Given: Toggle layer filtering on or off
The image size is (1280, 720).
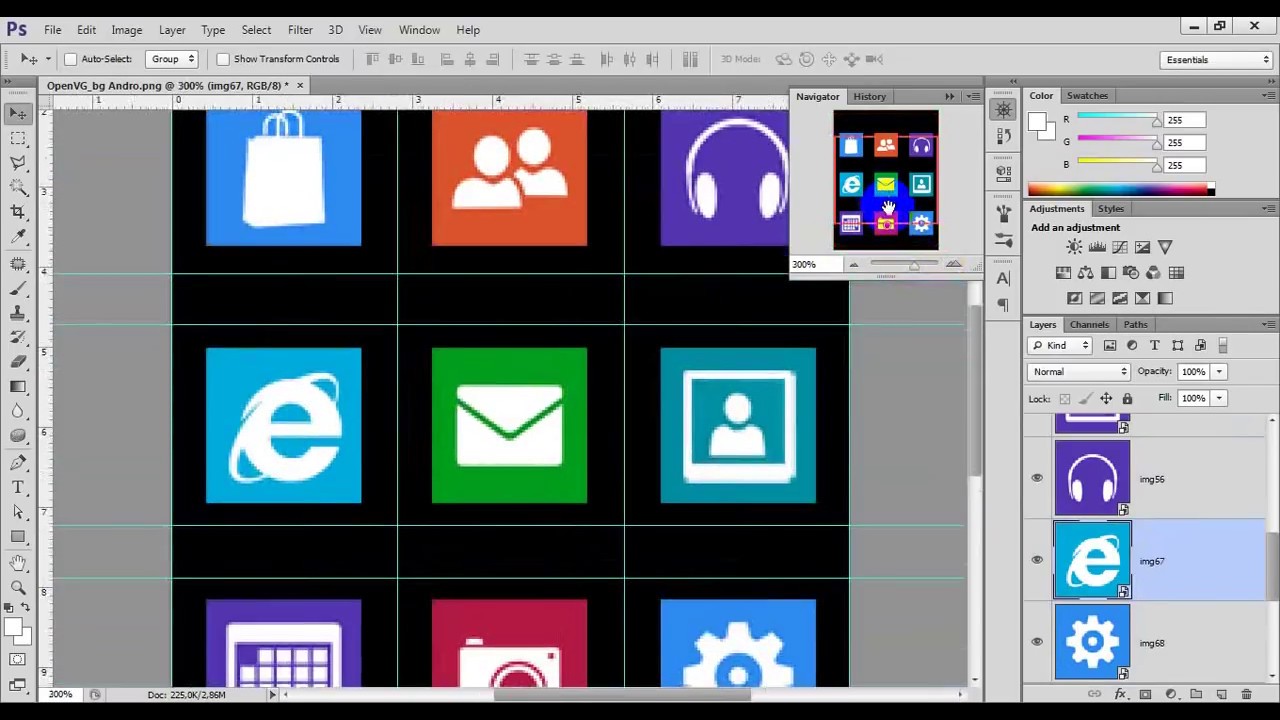Looking at the screenshot, I should click(x=1223, y=345).
